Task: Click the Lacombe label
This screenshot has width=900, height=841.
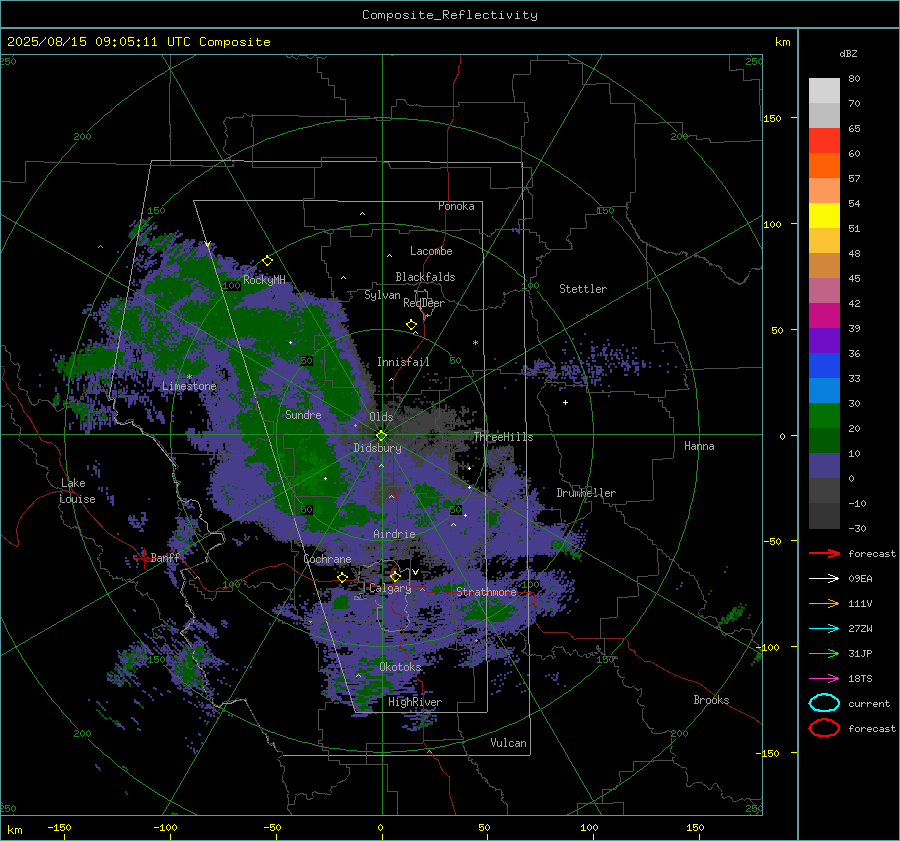Action: [431, 251]
